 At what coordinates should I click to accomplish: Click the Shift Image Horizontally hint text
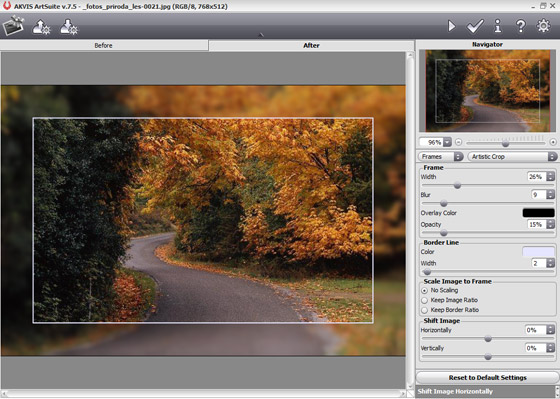click(x=455, y=391)
